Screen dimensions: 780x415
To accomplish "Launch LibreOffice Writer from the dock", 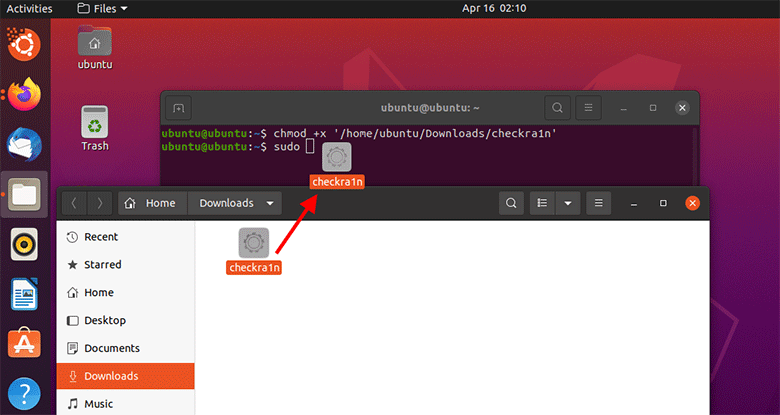I will [x=24, y=294].
